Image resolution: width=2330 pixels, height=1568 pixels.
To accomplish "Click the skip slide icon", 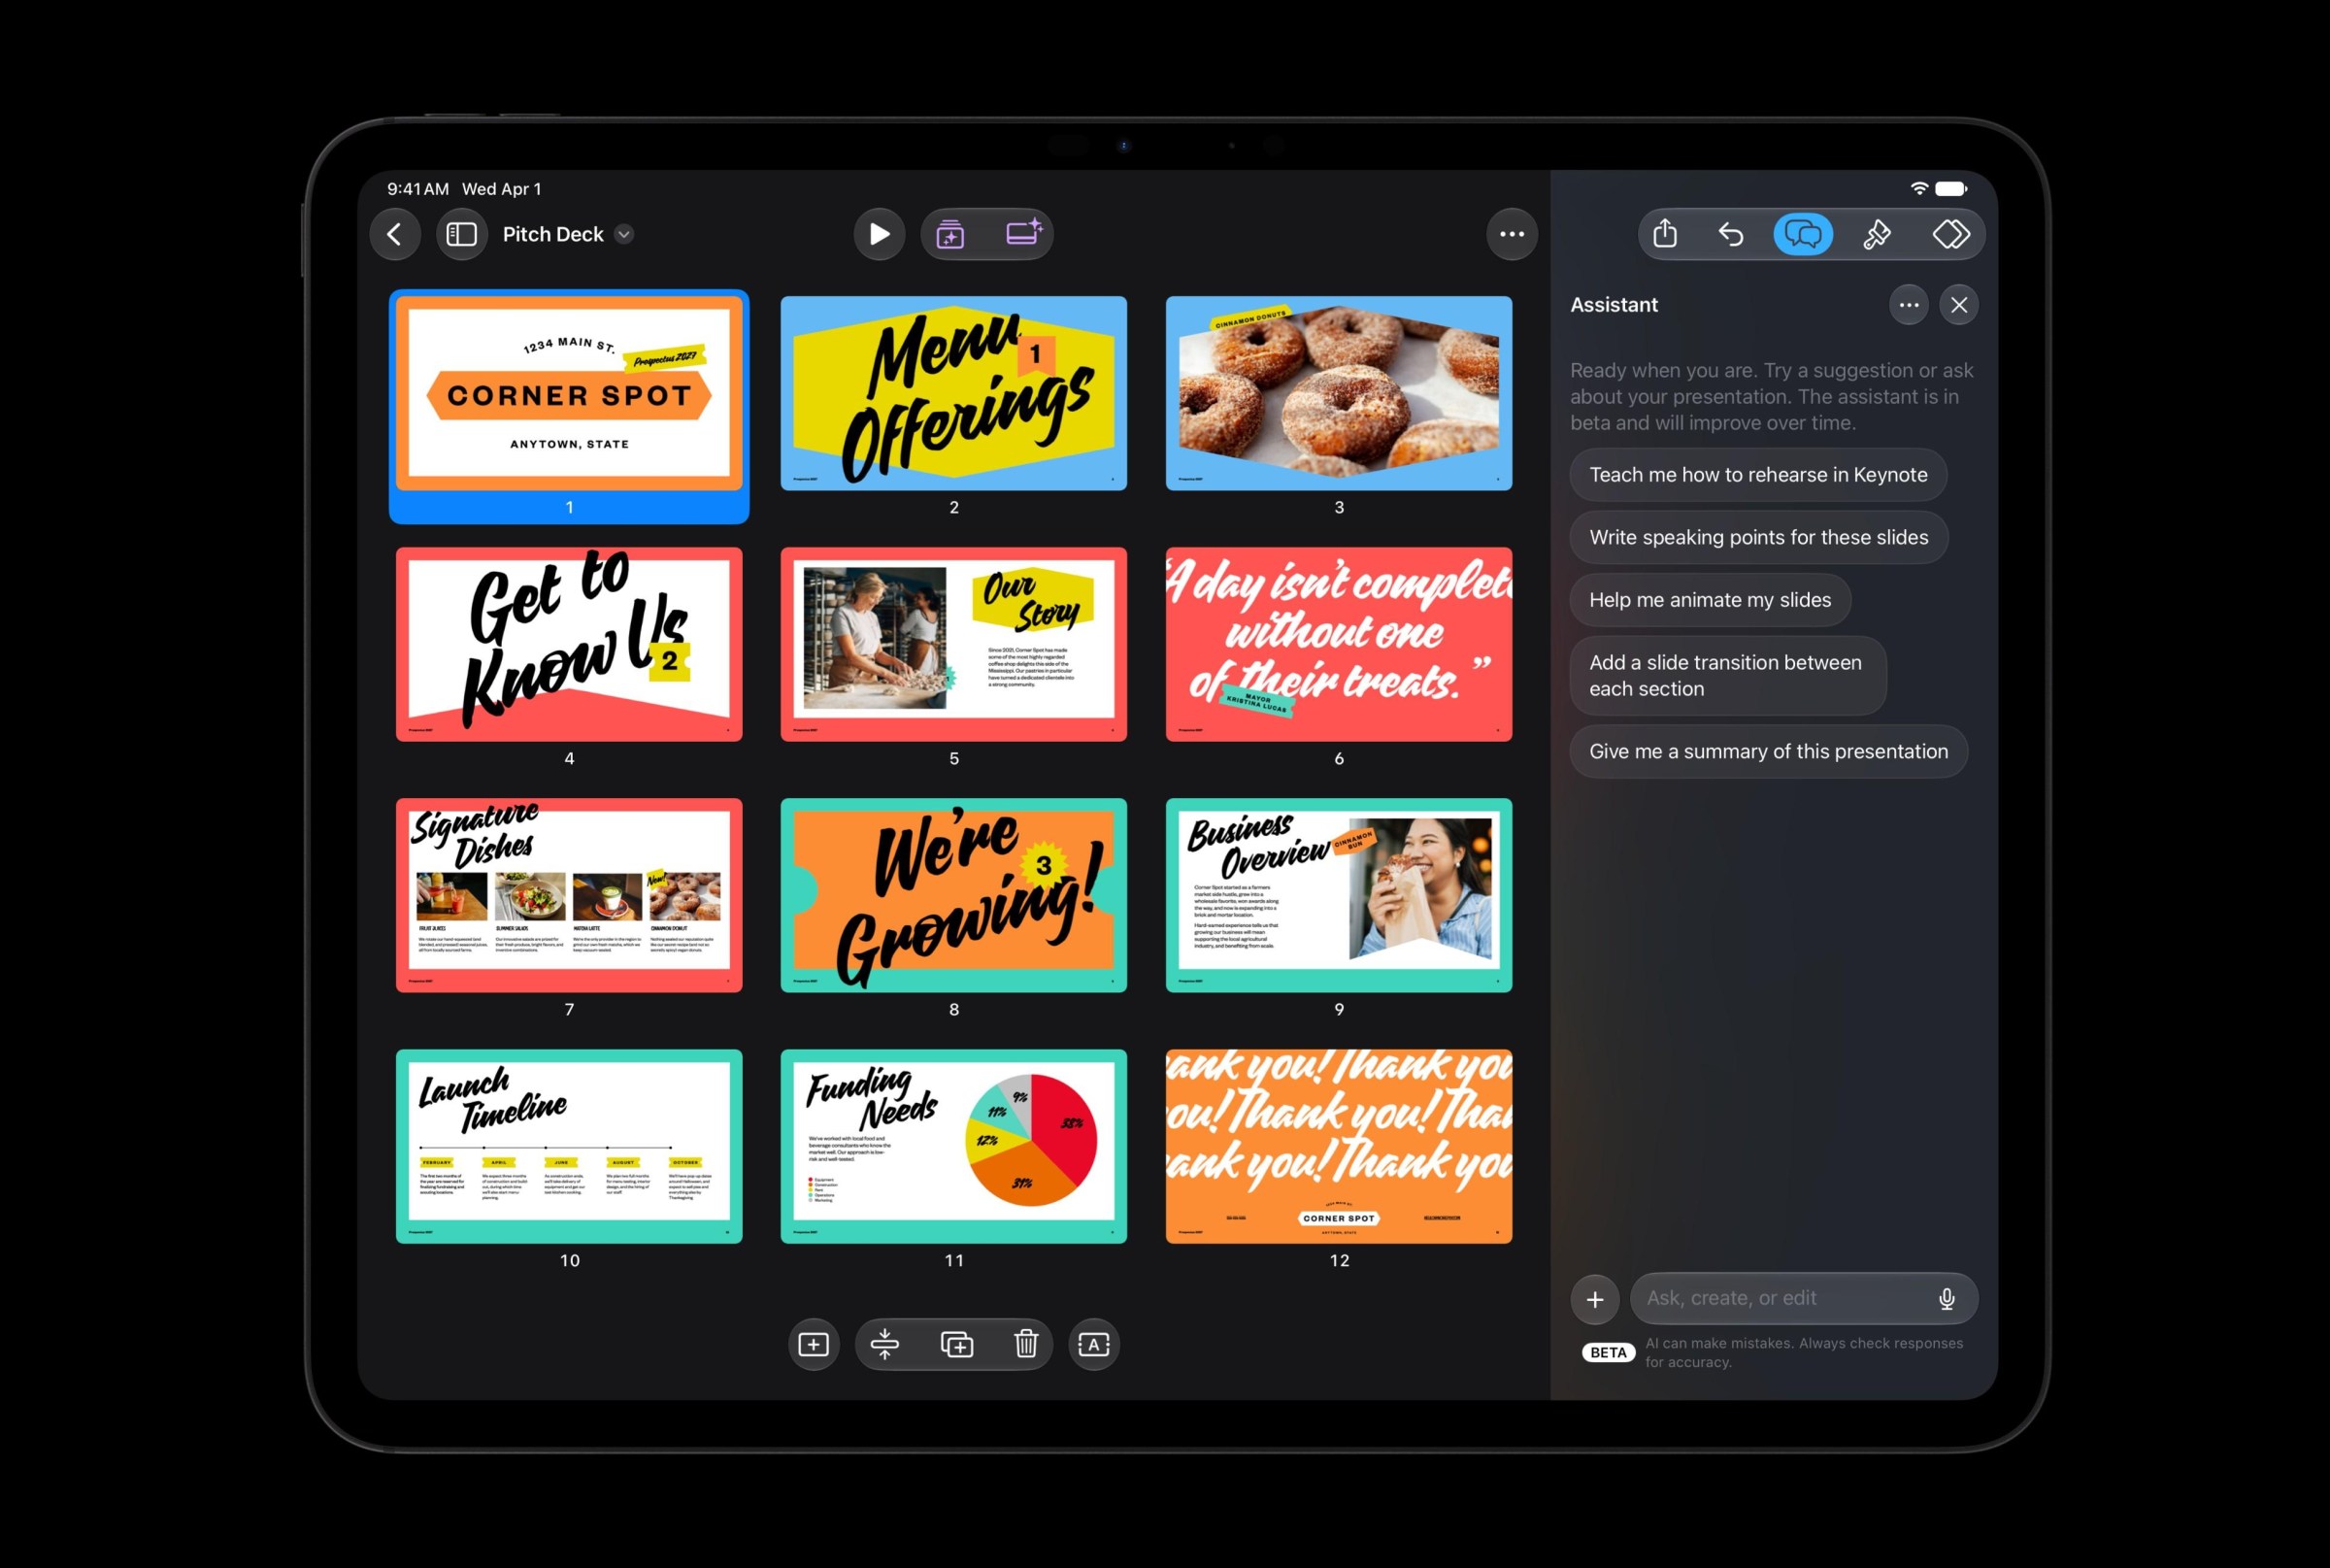I will pyautogui.click(x=885, y=1344).
